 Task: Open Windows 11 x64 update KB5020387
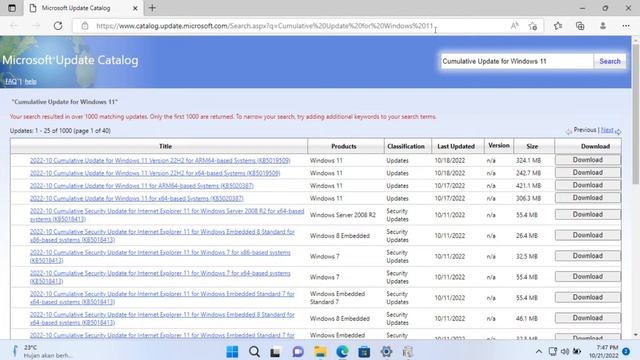[x=137, y=198]
